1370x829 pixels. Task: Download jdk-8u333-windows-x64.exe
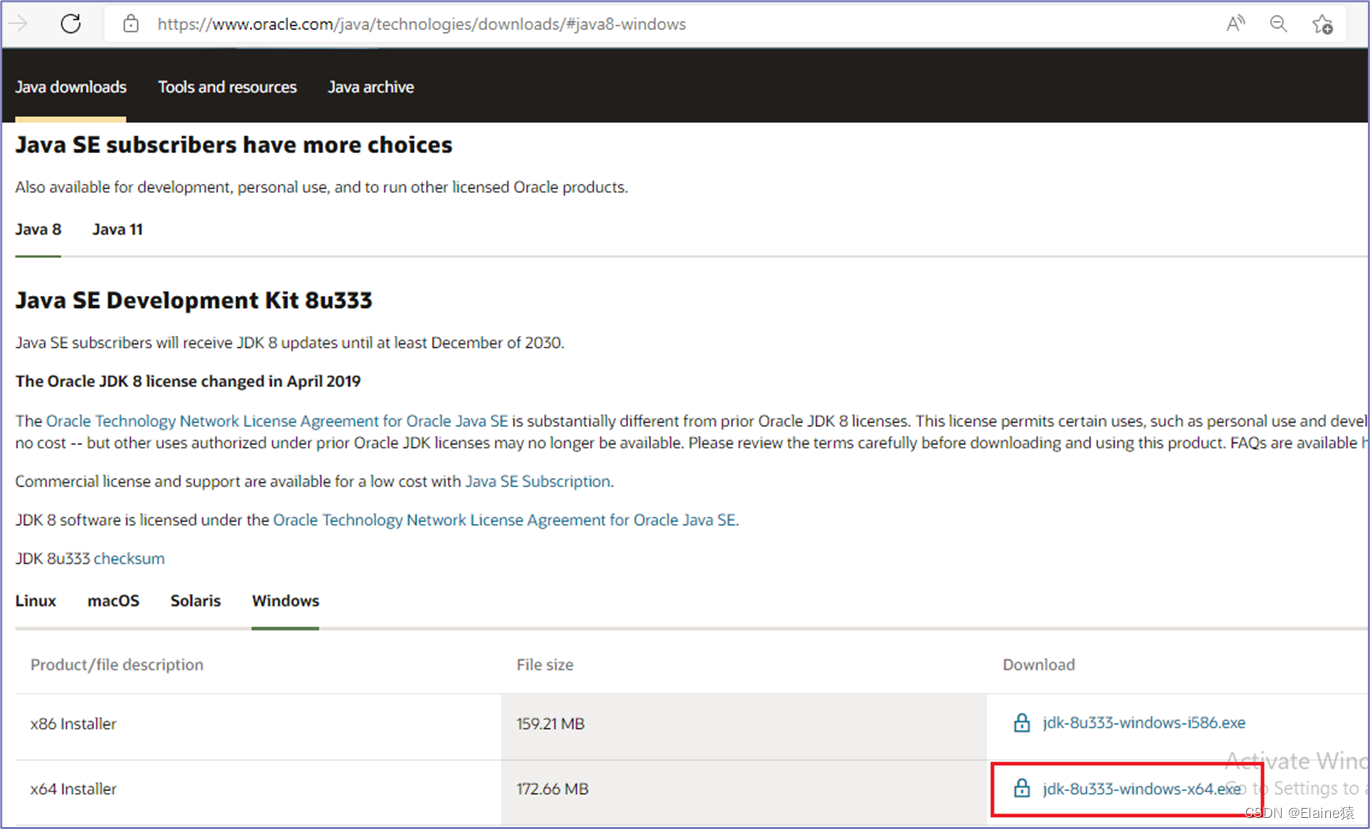tap(1141, 789)
